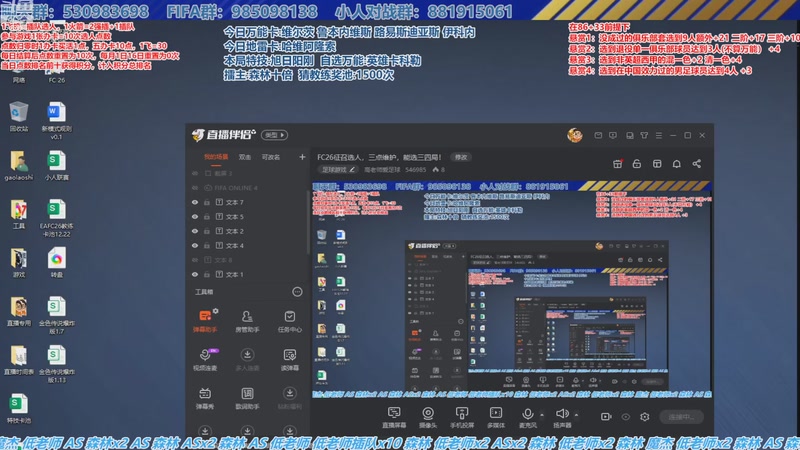The width and height of the screenshot is (800, 450).
Task: Click the source list scrollbar
Action: 308,221
